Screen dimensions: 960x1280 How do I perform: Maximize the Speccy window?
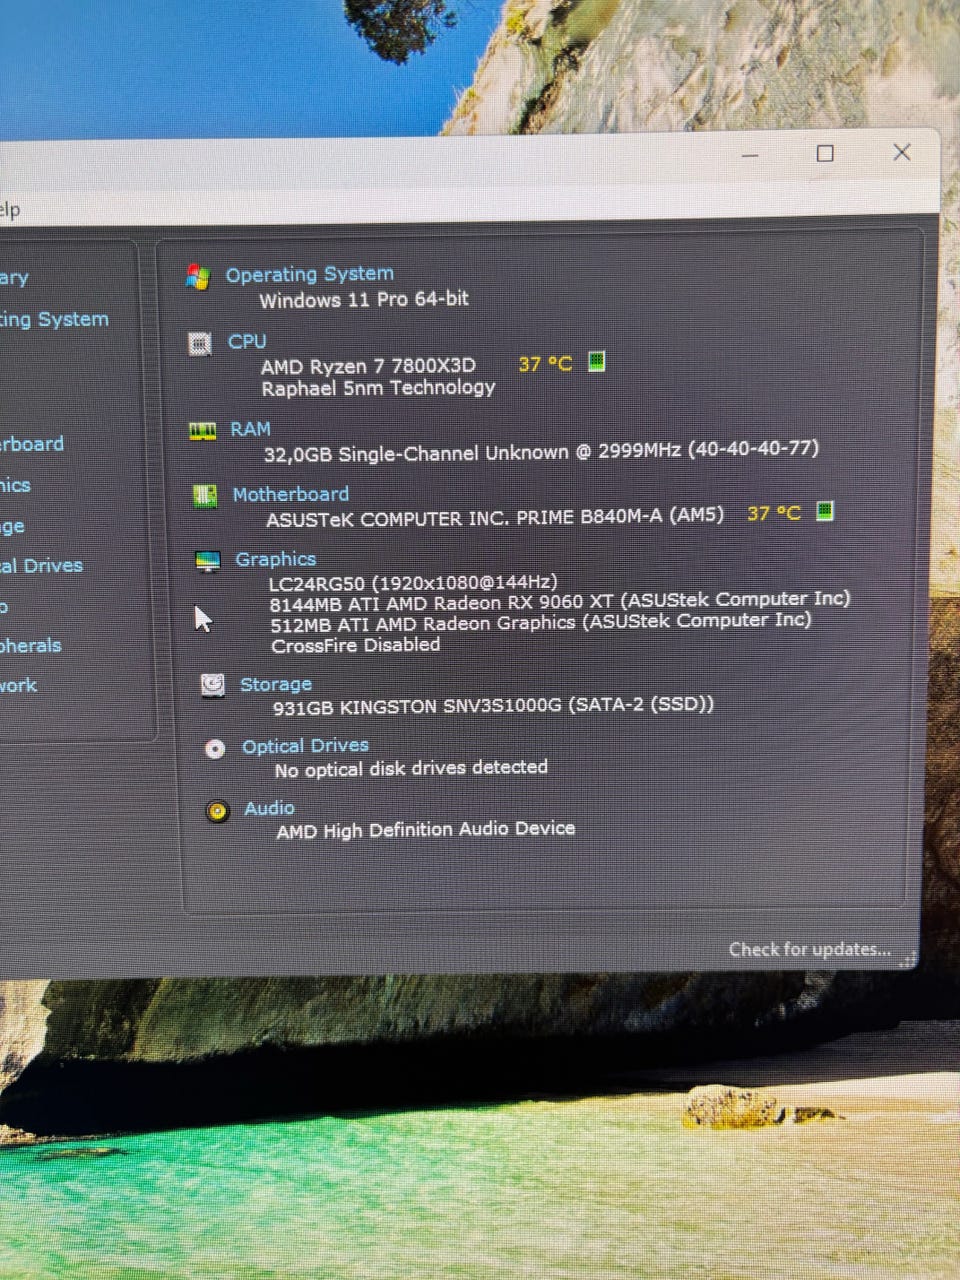coord(825,153)
